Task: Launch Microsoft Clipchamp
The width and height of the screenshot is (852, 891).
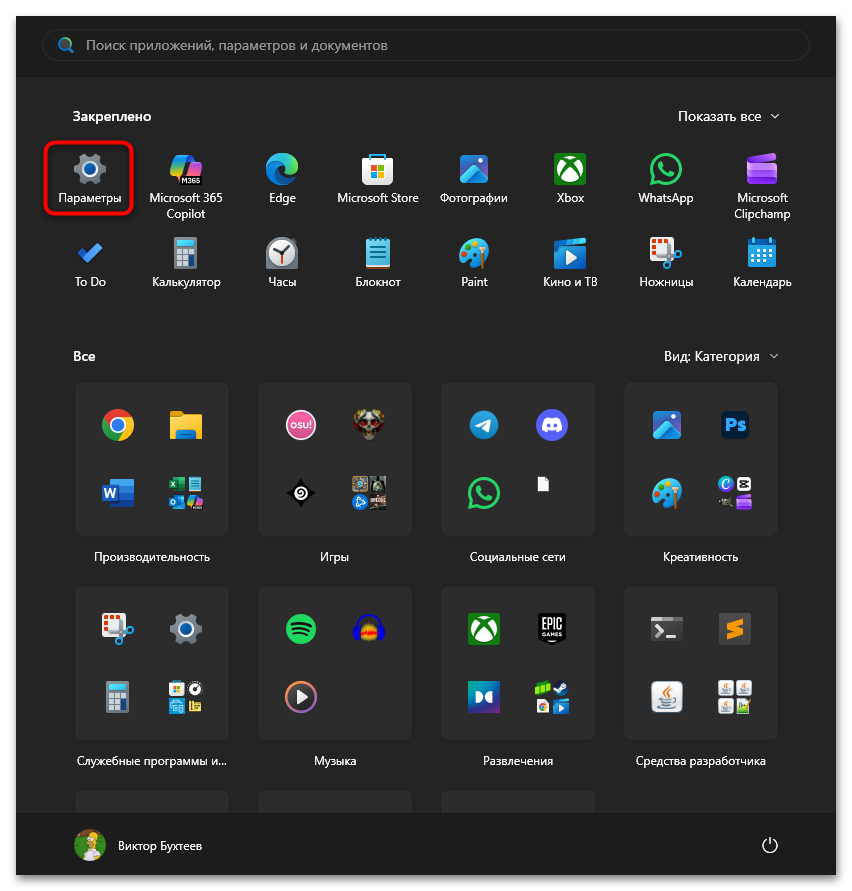Action: [x=762, y=186]
